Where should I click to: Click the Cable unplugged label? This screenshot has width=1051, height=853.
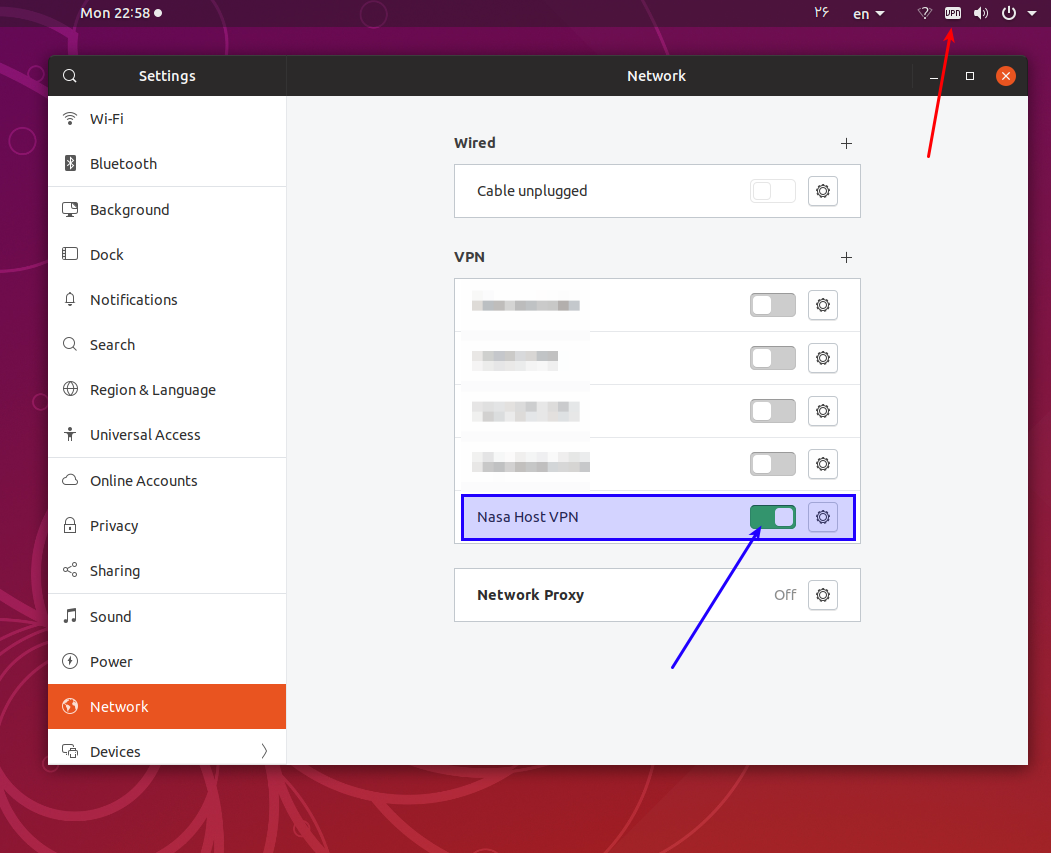pos(532,191)
